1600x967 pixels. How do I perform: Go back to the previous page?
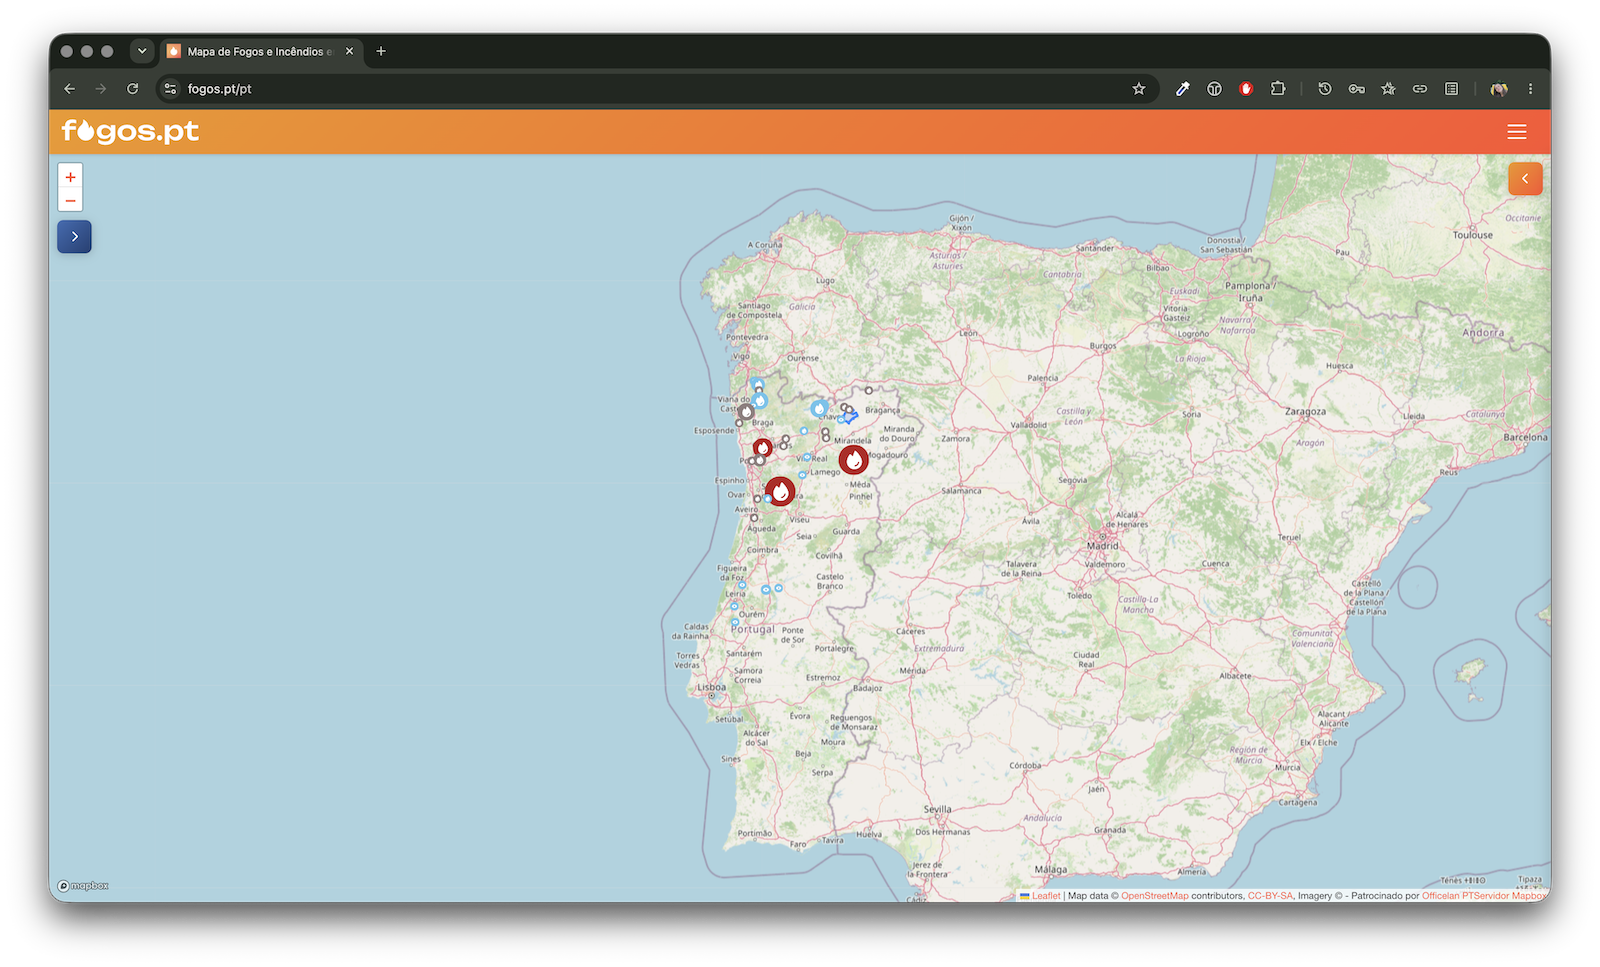[x=69, y=89]
